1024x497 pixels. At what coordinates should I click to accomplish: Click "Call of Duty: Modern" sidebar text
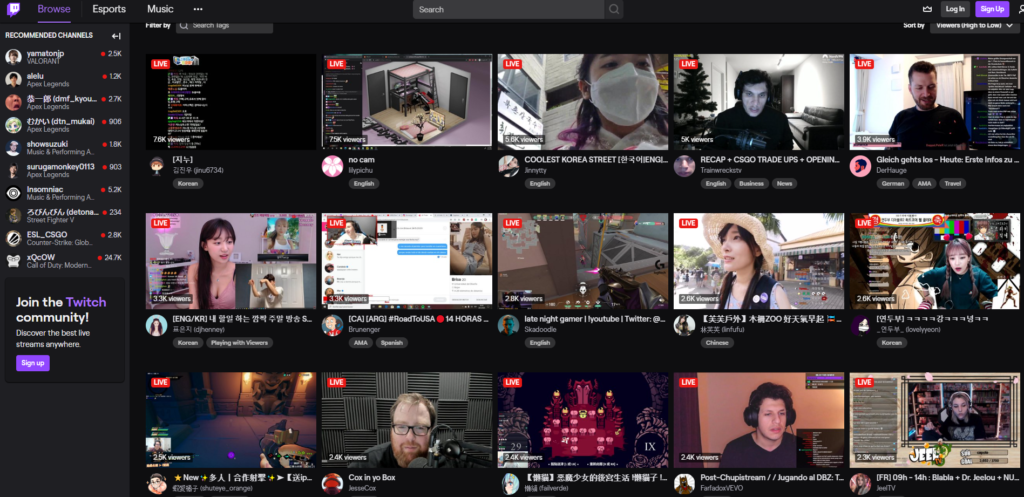pos(61,265)
